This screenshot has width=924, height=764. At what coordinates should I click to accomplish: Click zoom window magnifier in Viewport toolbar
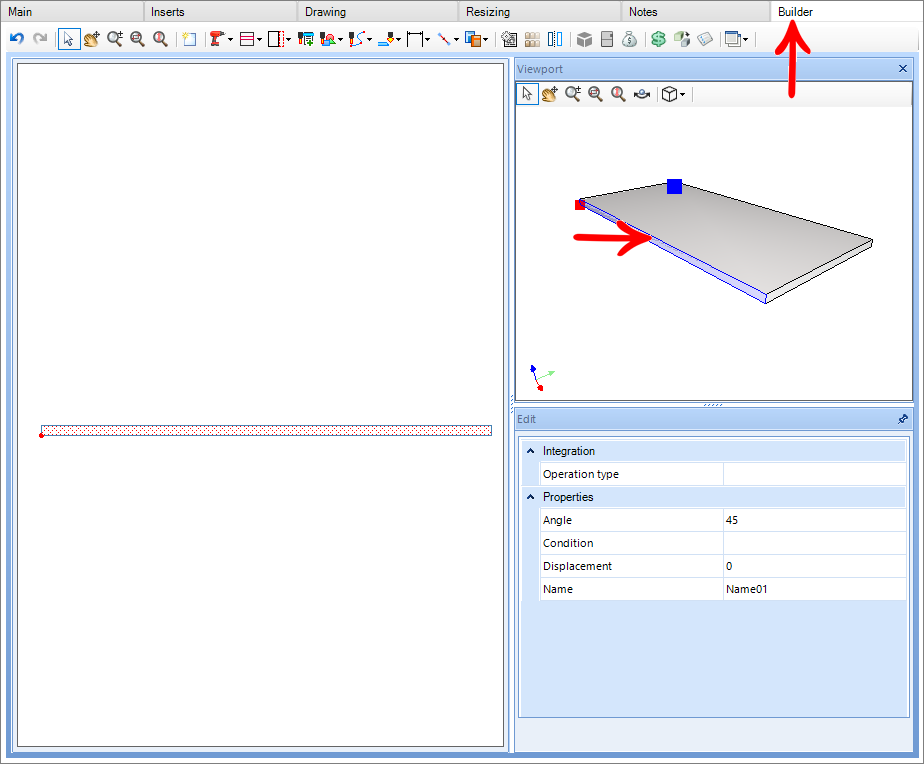click(x=595, y=94)
